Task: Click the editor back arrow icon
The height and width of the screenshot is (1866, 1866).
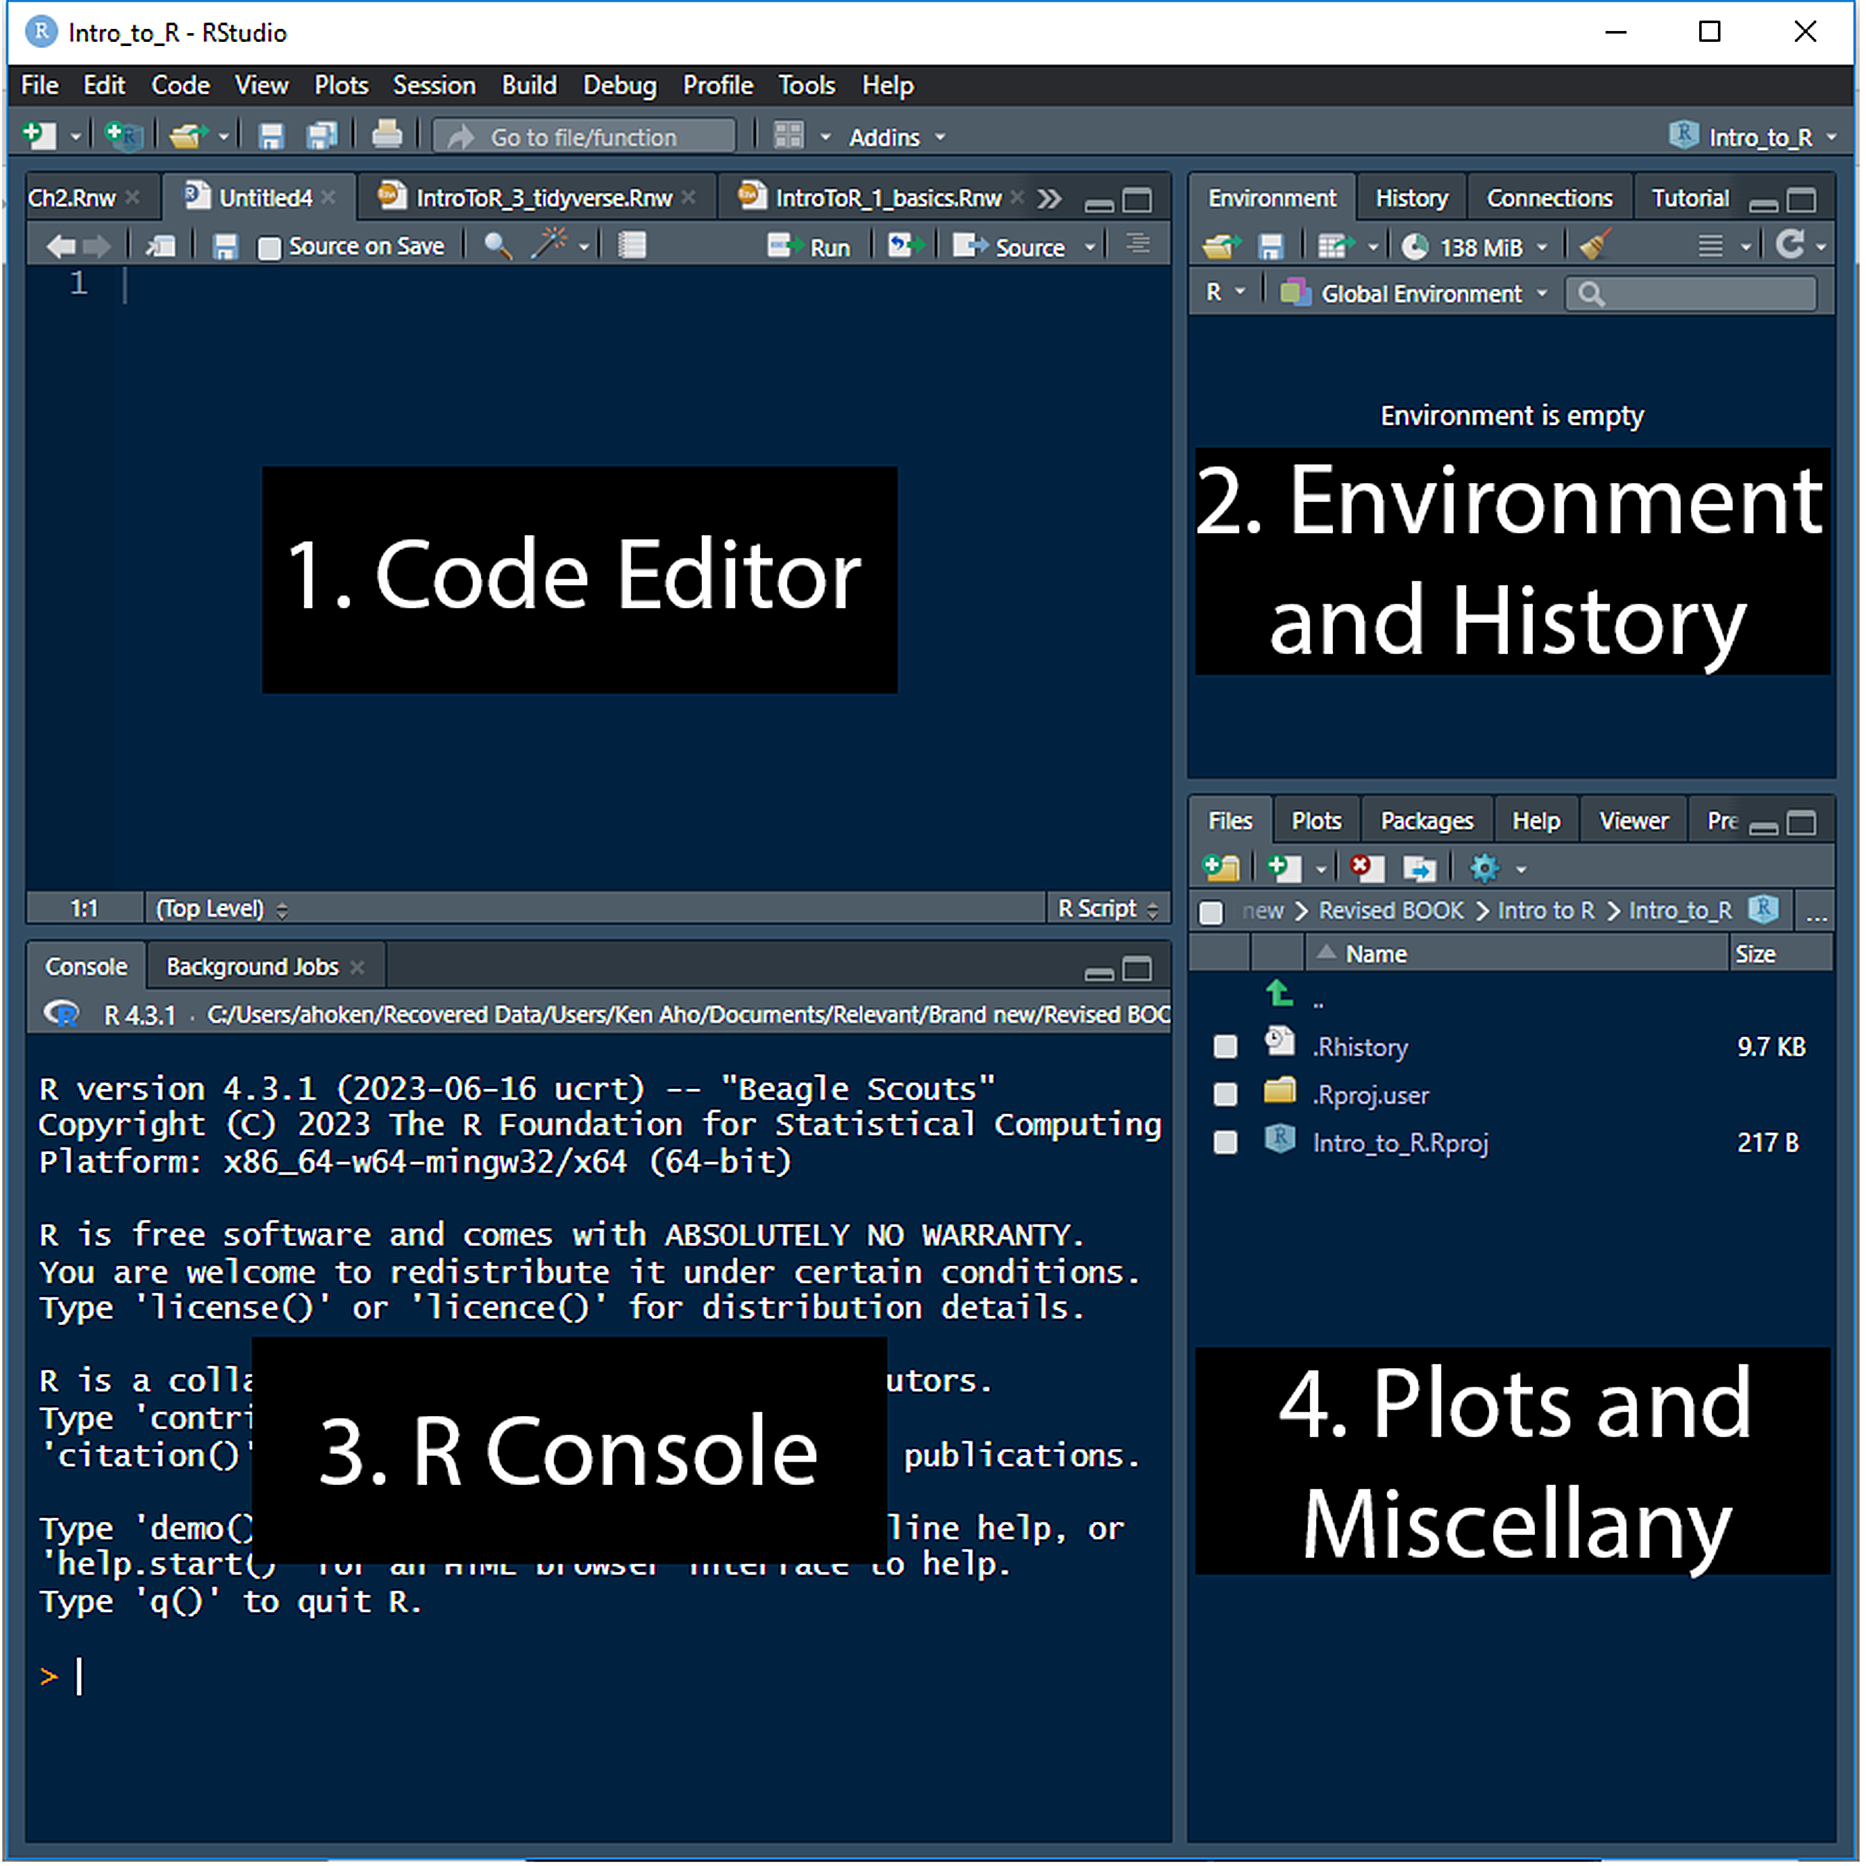Action: pos(60,246)
